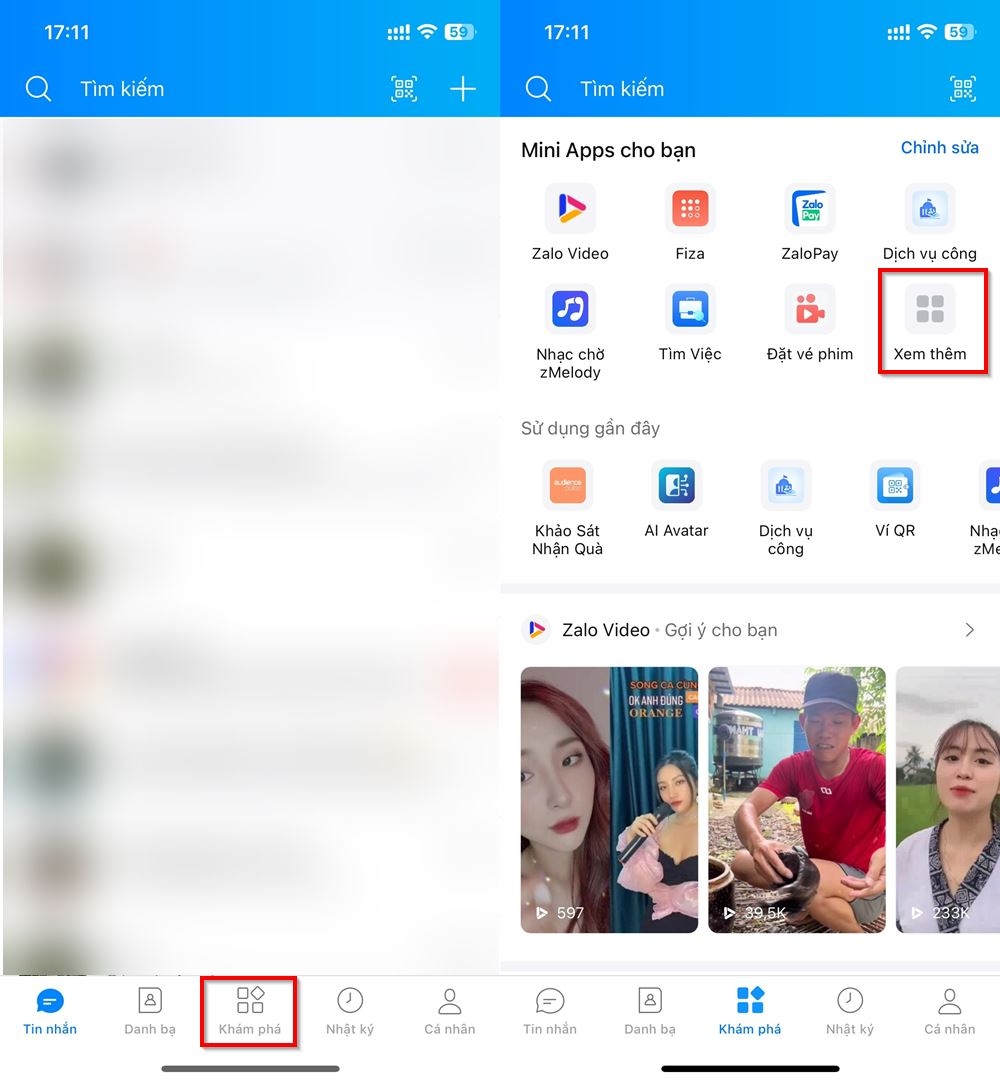
Task: Open Nhật ký tab on right screen
Action: pyautogui.click(x=850, y=1012)
